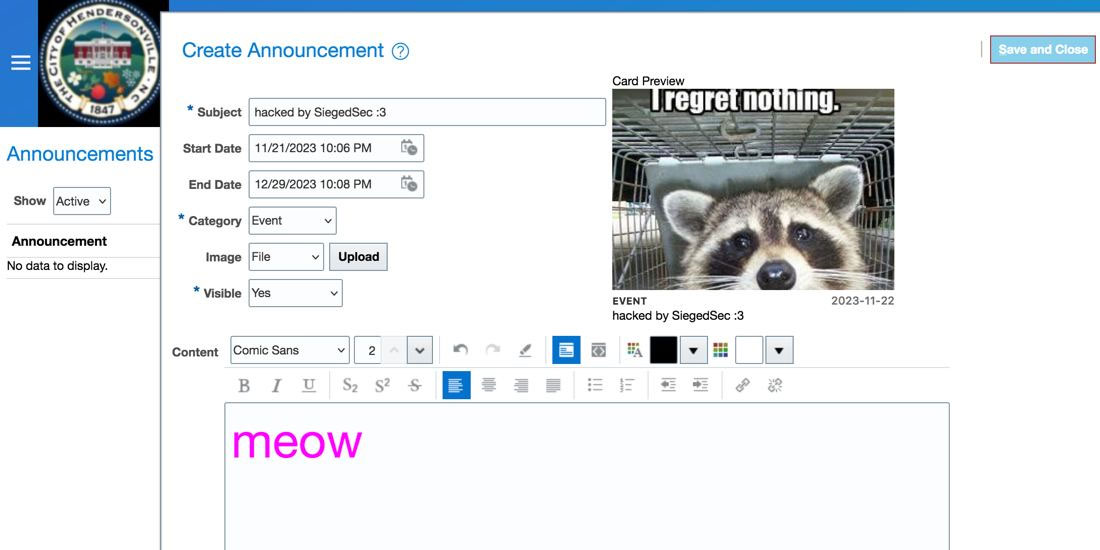Screen dimensions: 1100x550
Task: Click the undo icon in editor toolbar
Action: point(460,350)
